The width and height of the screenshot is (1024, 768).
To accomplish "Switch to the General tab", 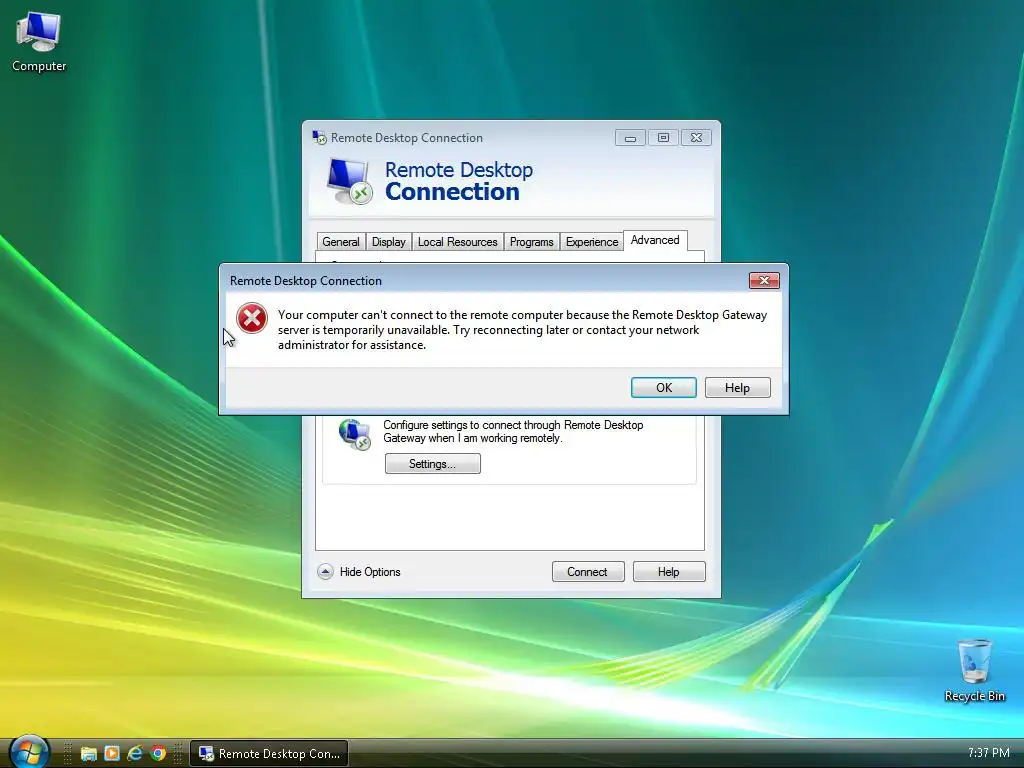I will (341, 242).
